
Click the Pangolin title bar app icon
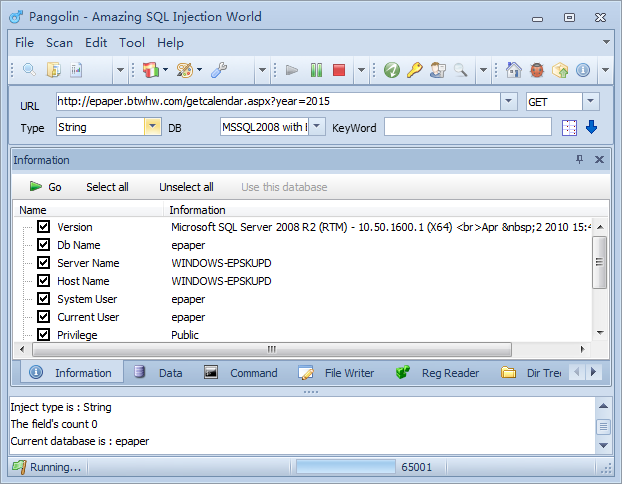pyautogui.click(x=16, y=17)
